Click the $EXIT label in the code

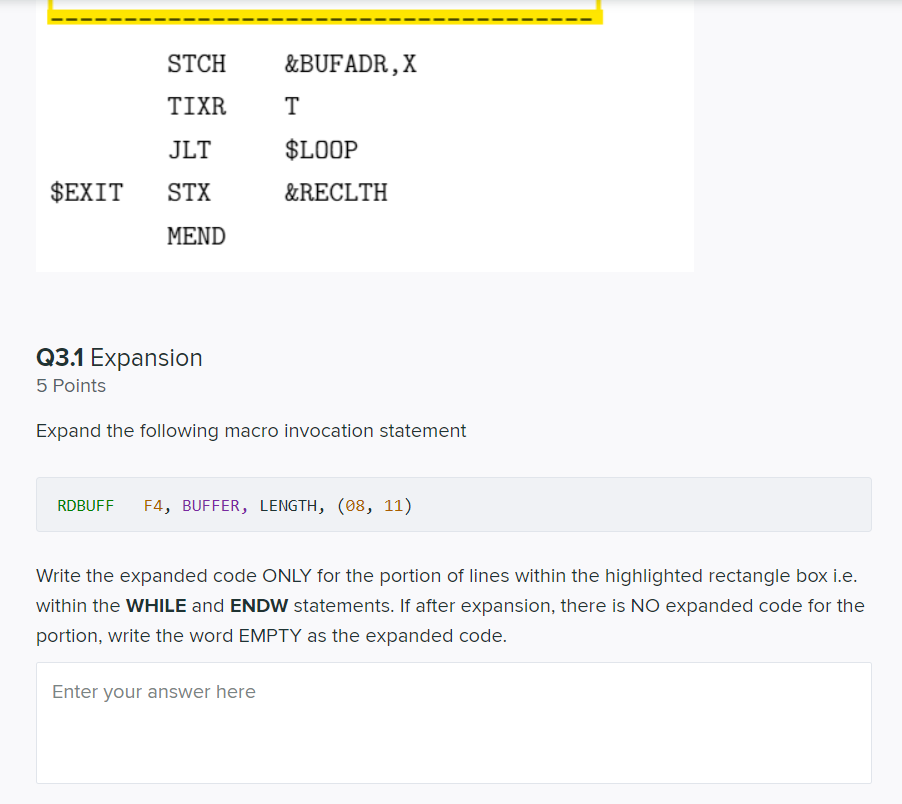click(86, 192)
